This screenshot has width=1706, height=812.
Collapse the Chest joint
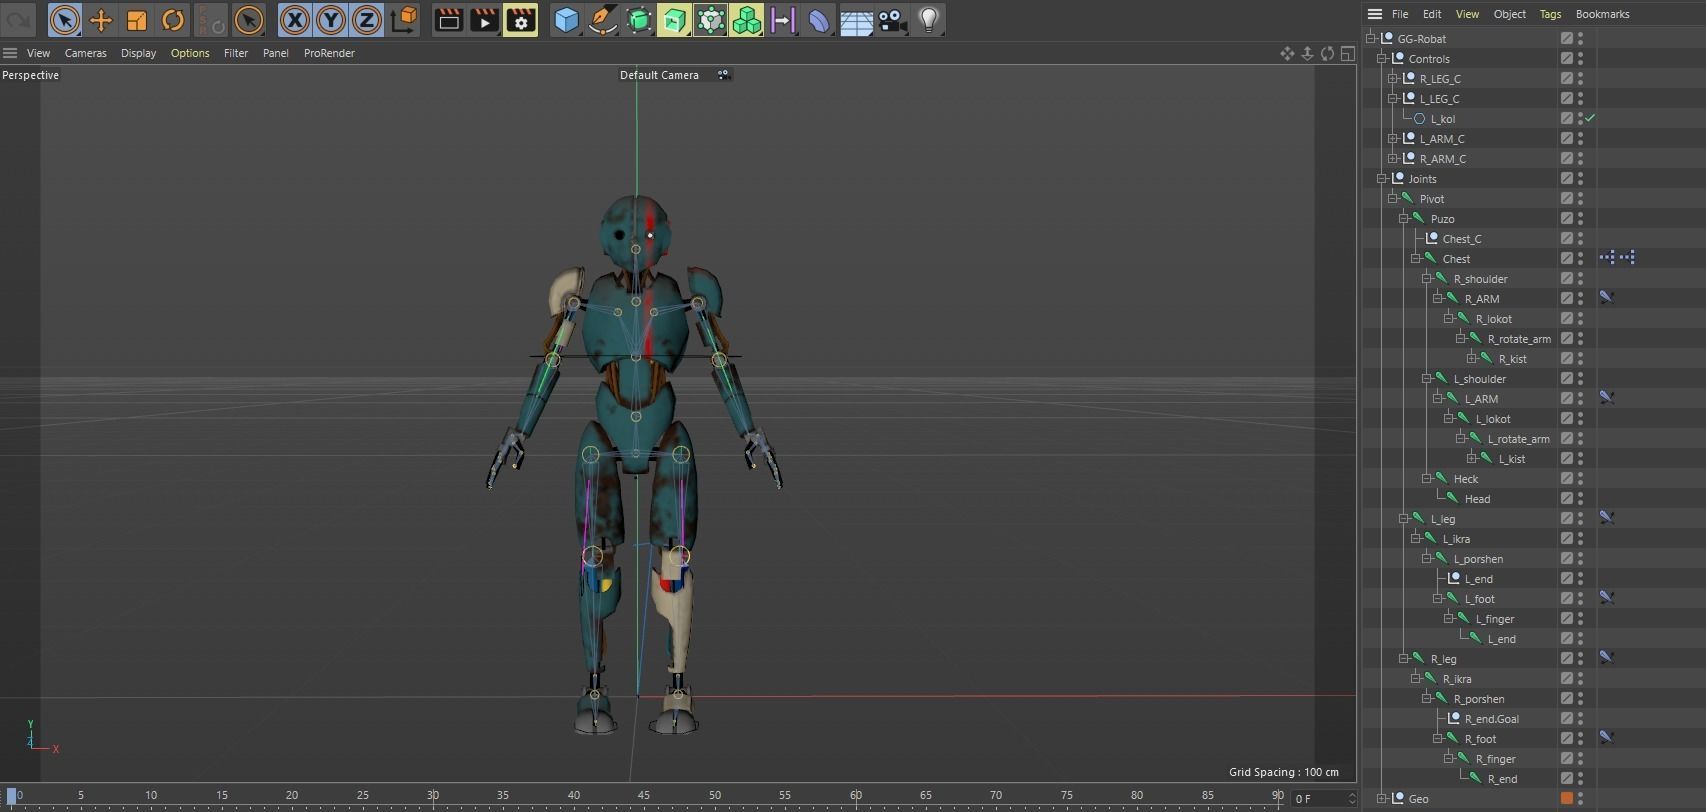[1416, 259]
